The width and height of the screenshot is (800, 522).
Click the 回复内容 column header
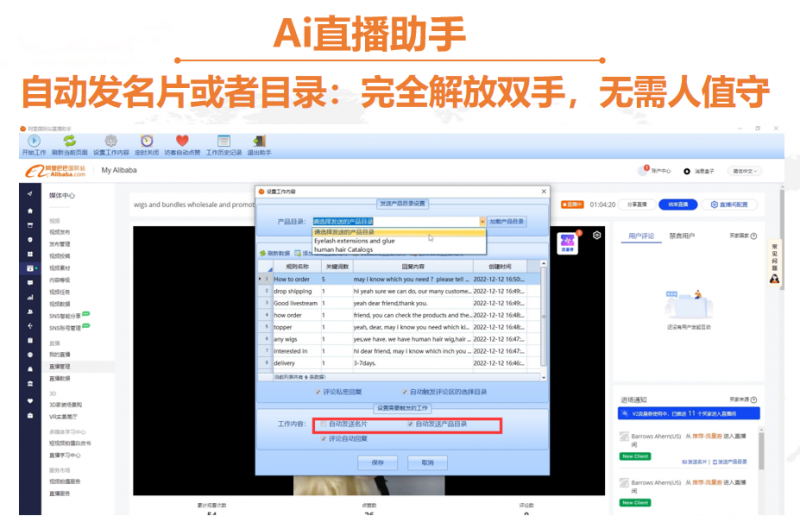pyautogui.click(x=413, y=266)
